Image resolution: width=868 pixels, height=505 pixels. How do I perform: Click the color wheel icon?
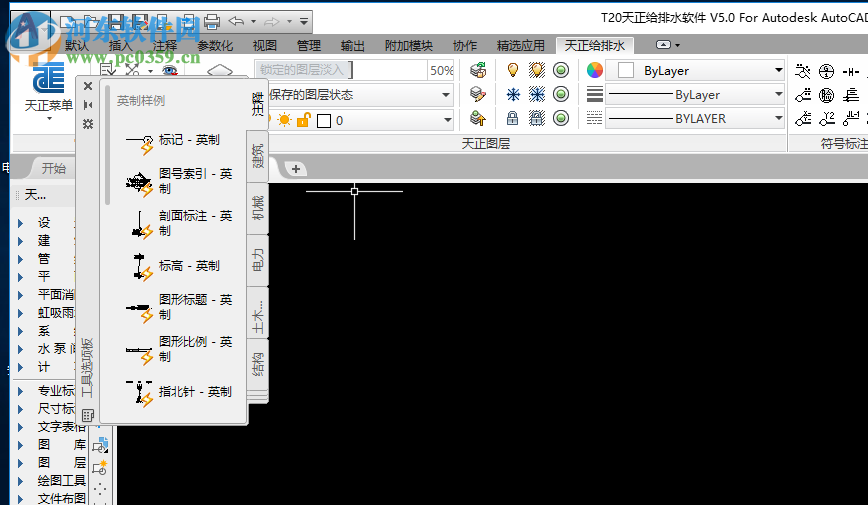click(595, 70)
